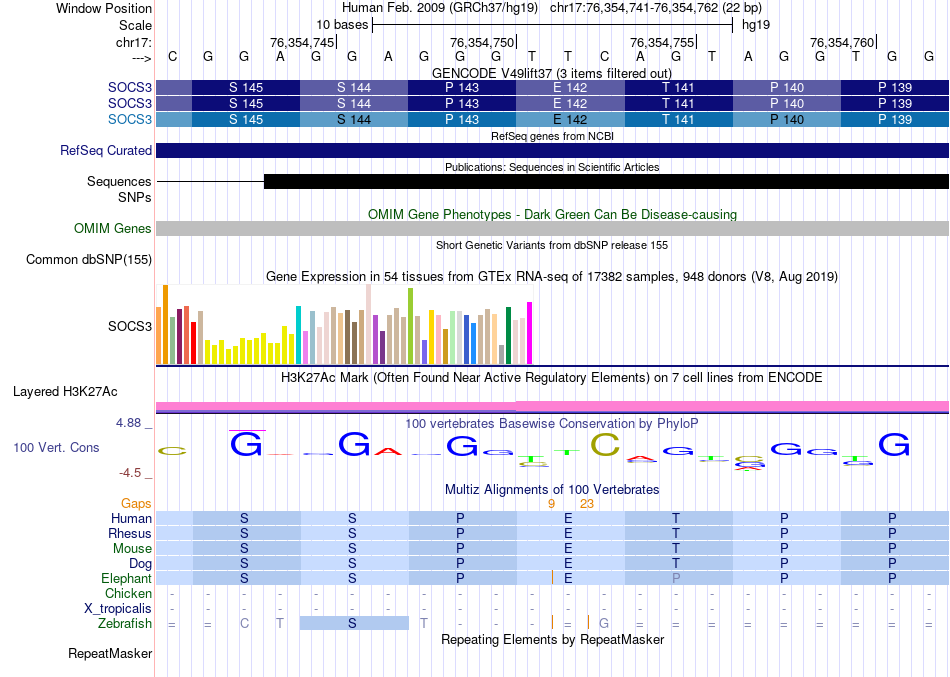Open 'Publications: Sequences in Scientific Articles' title
This screenshot has width=950, height=677.
(x=552, y=167)
